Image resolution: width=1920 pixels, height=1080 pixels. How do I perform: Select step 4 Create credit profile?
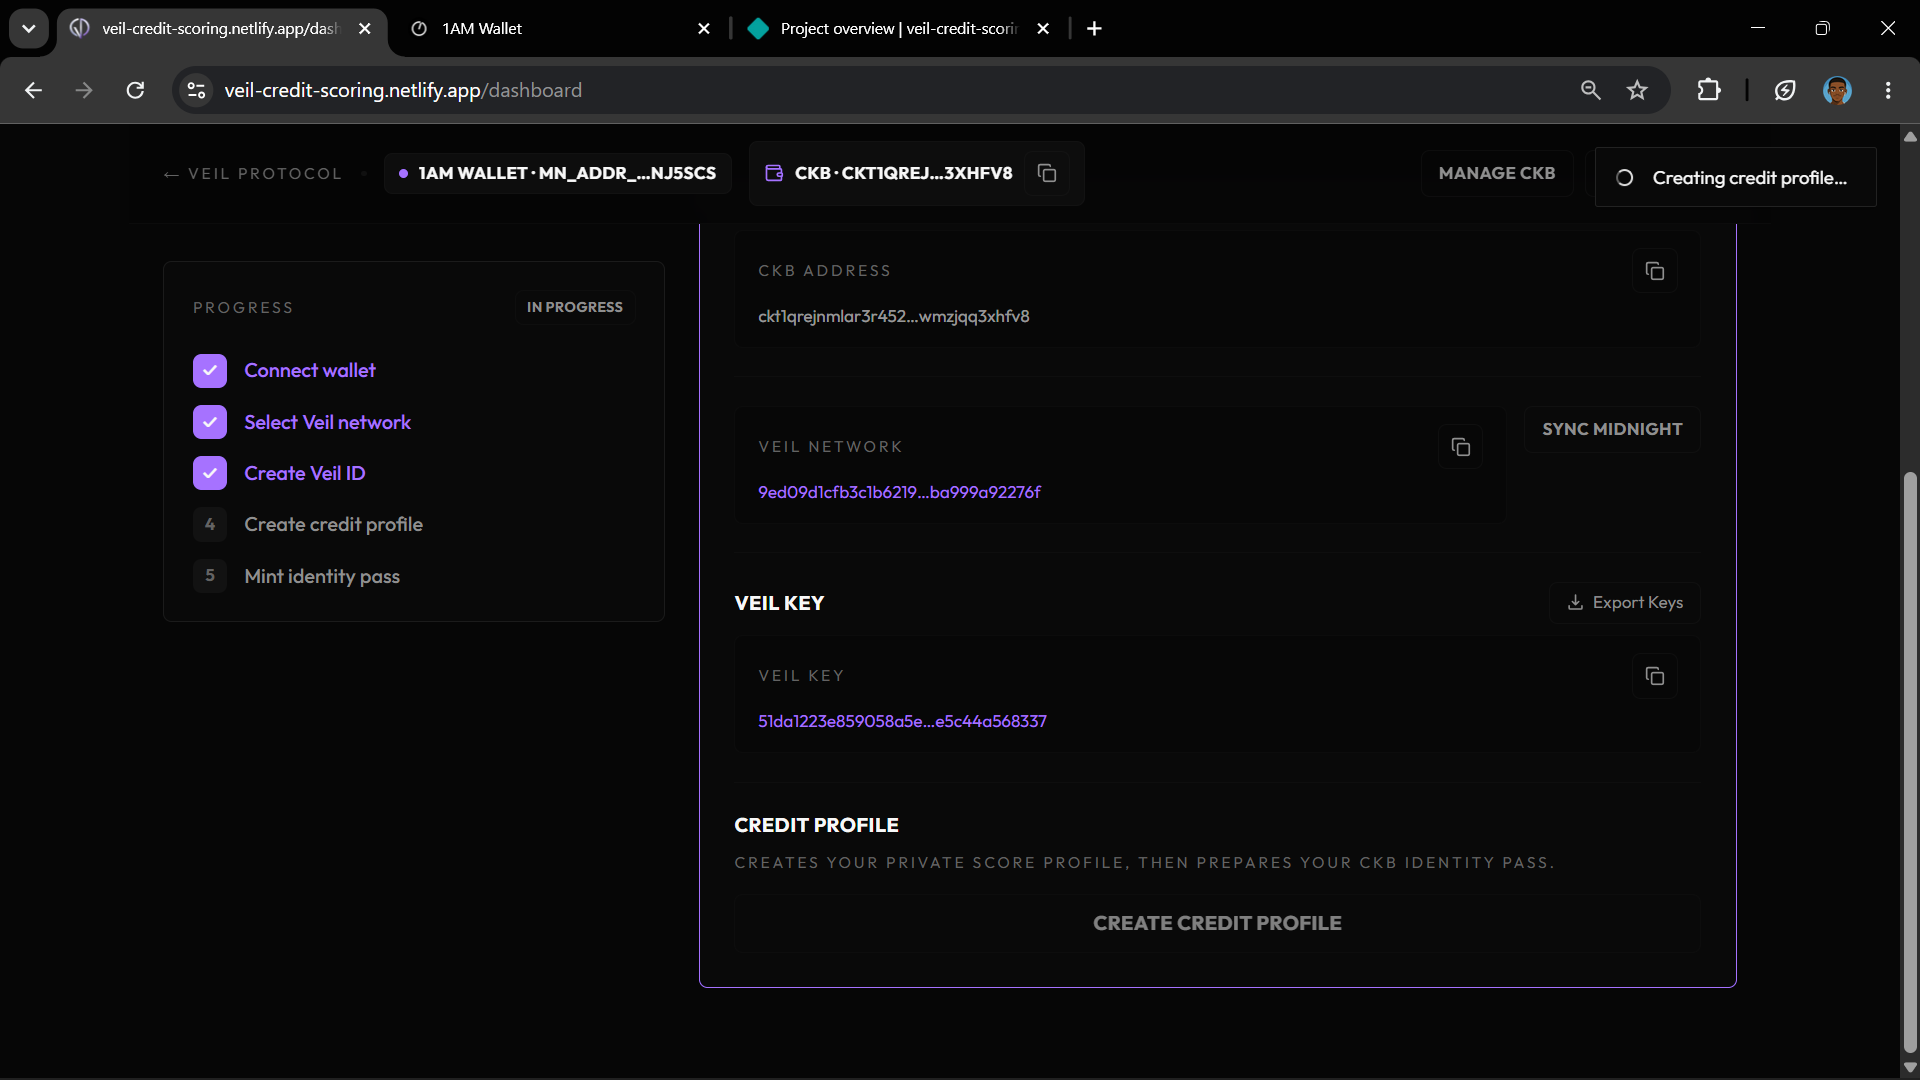pyautogui.click(x=308, y=524)
